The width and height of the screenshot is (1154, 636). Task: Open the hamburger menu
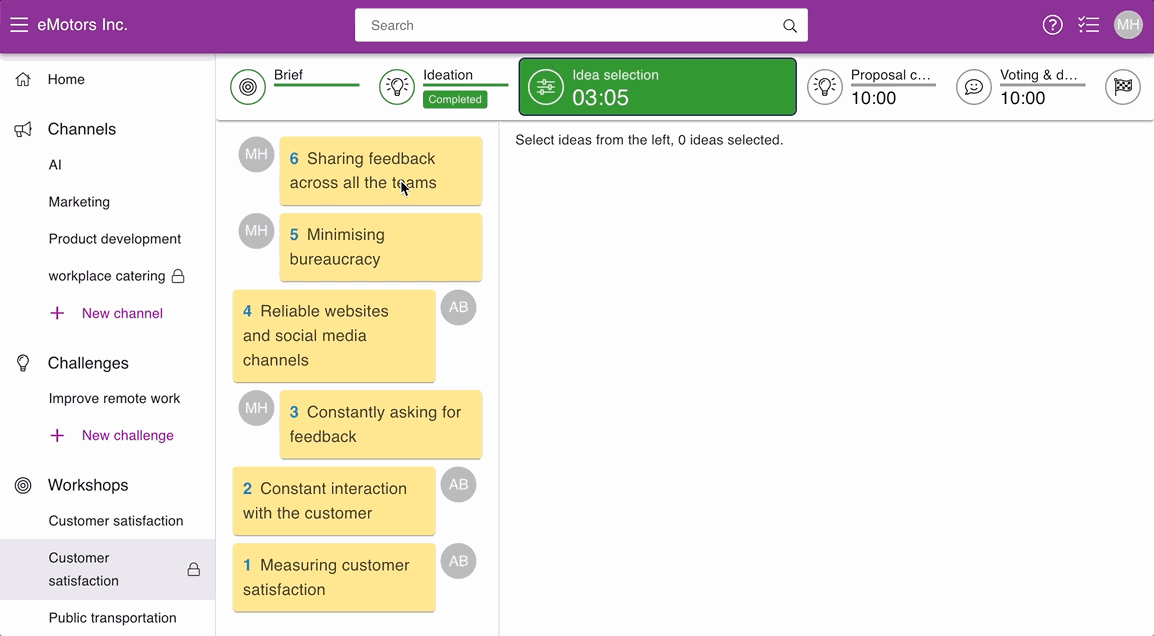(x=19, y=25)
